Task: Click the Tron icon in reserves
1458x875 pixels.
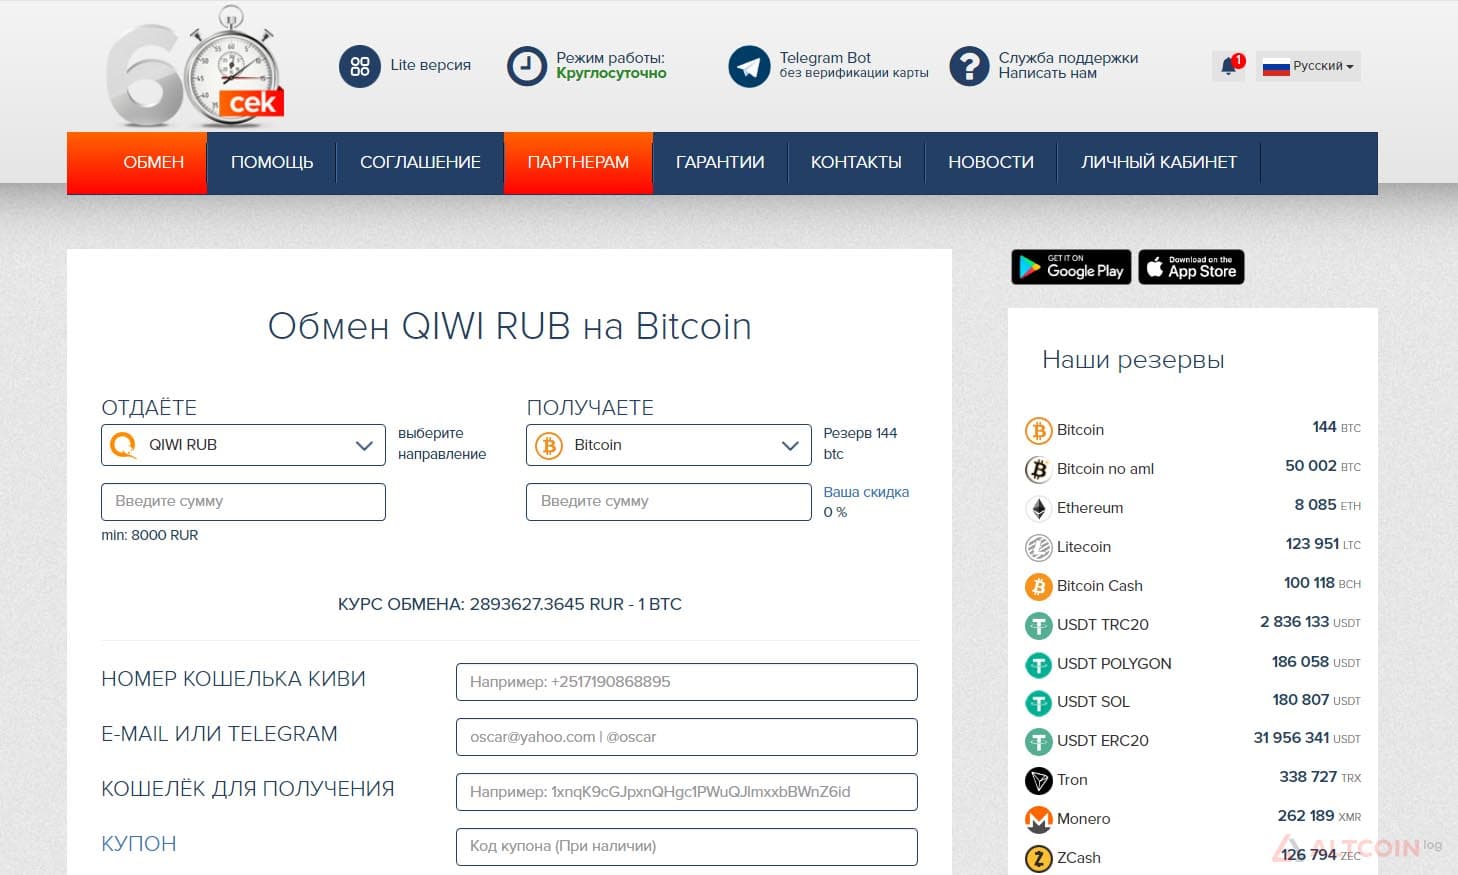Action: (x=1038, y=780)
